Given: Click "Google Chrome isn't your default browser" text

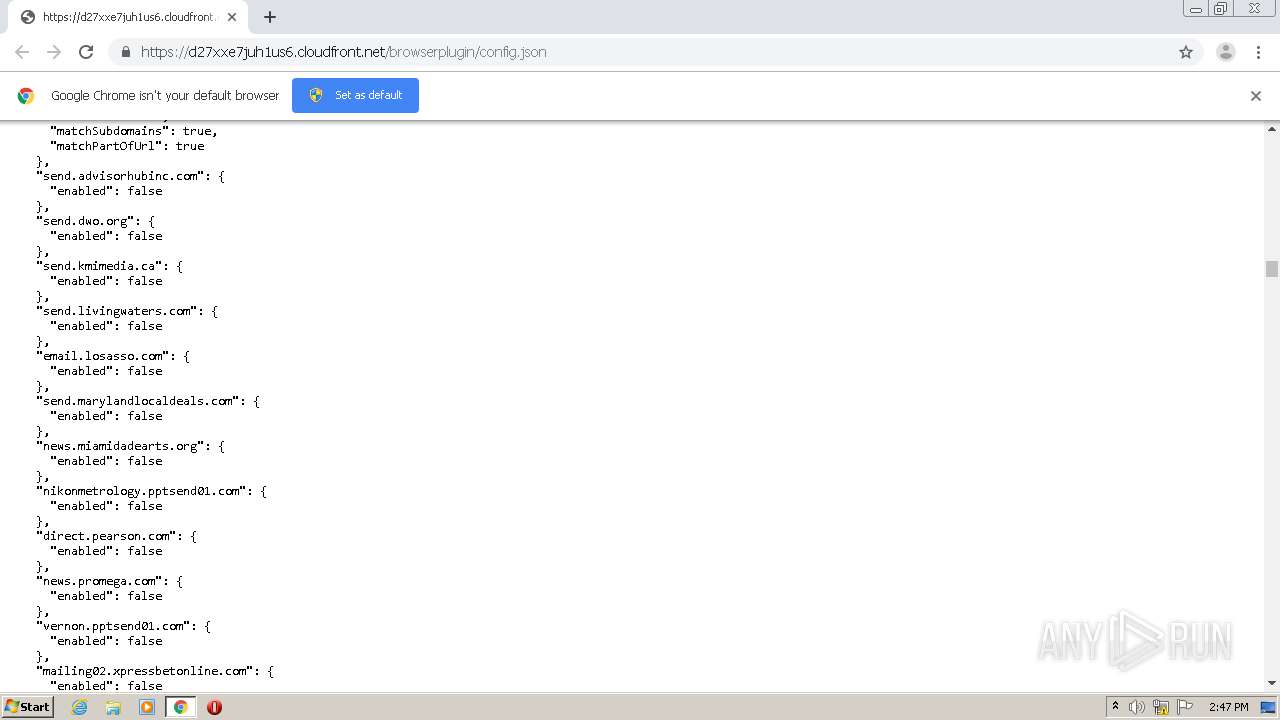Looking at the screenshot, I should tap(165, 96).
